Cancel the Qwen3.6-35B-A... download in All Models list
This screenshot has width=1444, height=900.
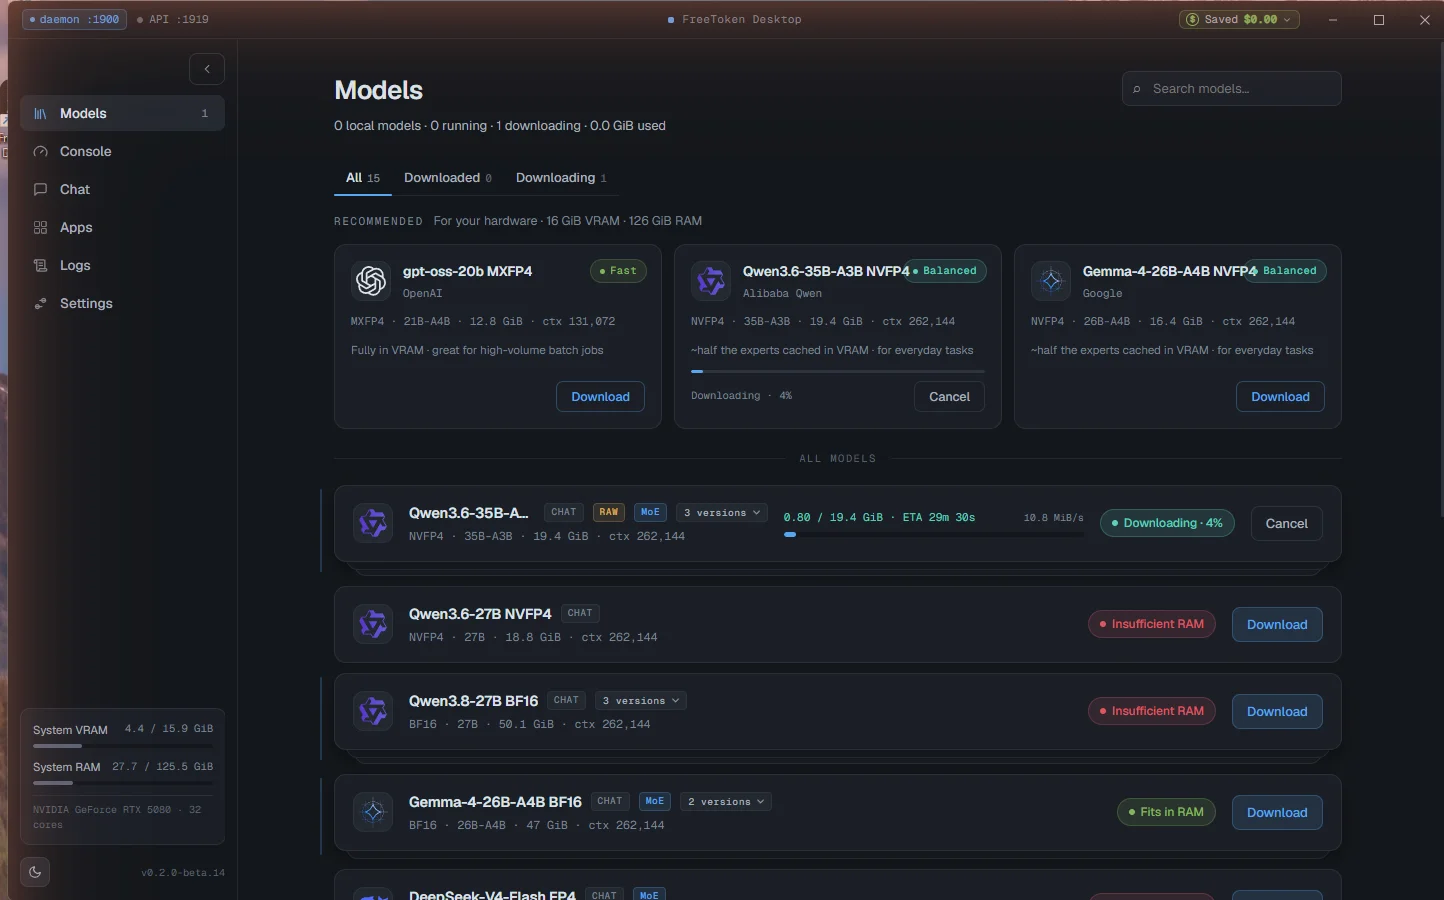1286,524
